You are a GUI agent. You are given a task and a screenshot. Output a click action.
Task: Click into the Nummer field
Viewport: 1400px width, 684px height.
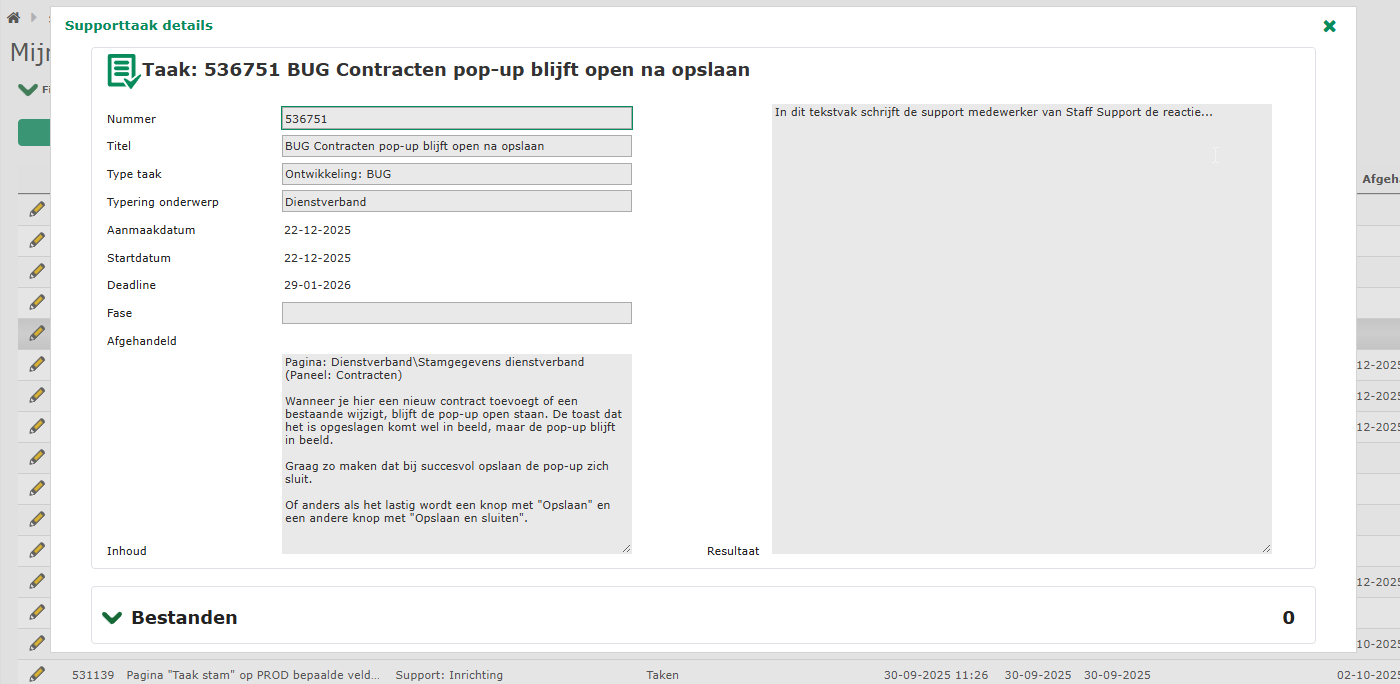tap(456, 118)
